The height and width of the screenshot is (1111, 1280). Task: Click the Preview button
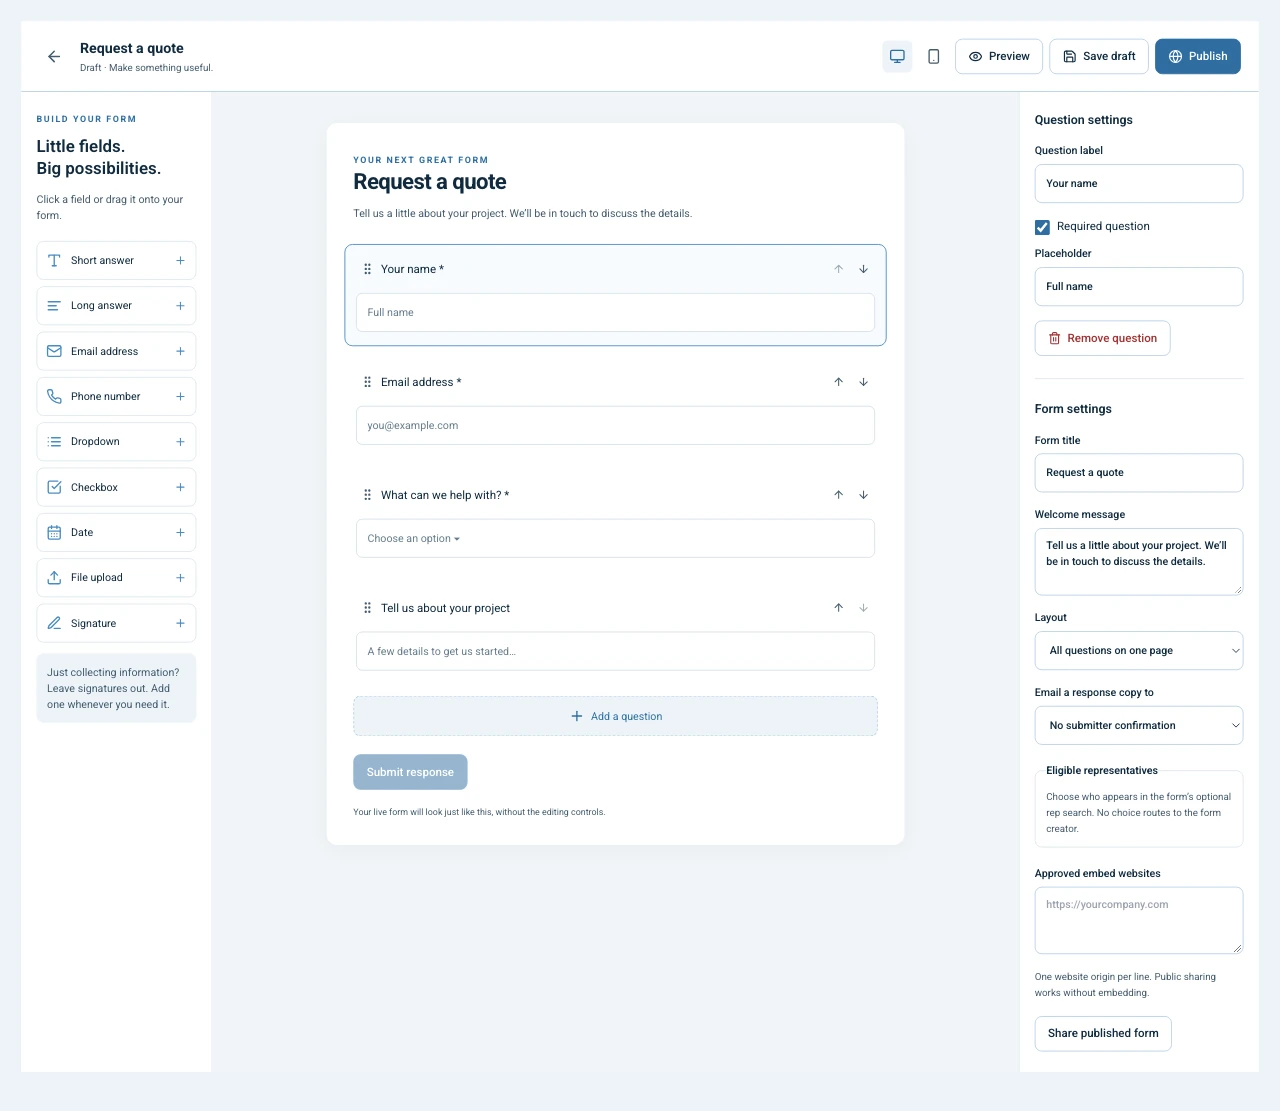click(999, 57)
